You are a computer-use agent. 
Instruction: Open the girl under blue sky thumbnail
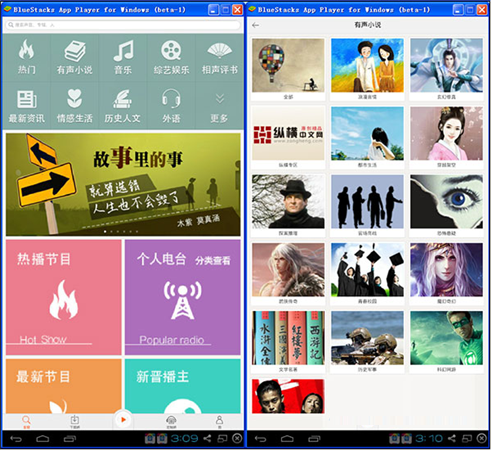tap(367, 133)
